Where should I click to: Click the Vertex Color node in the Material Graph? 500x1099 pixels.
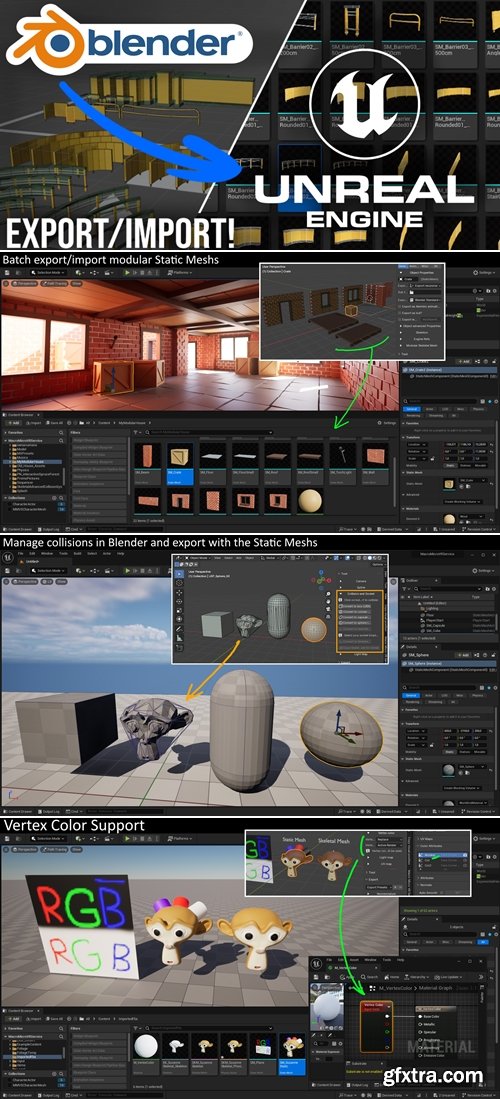[377, 1027]
